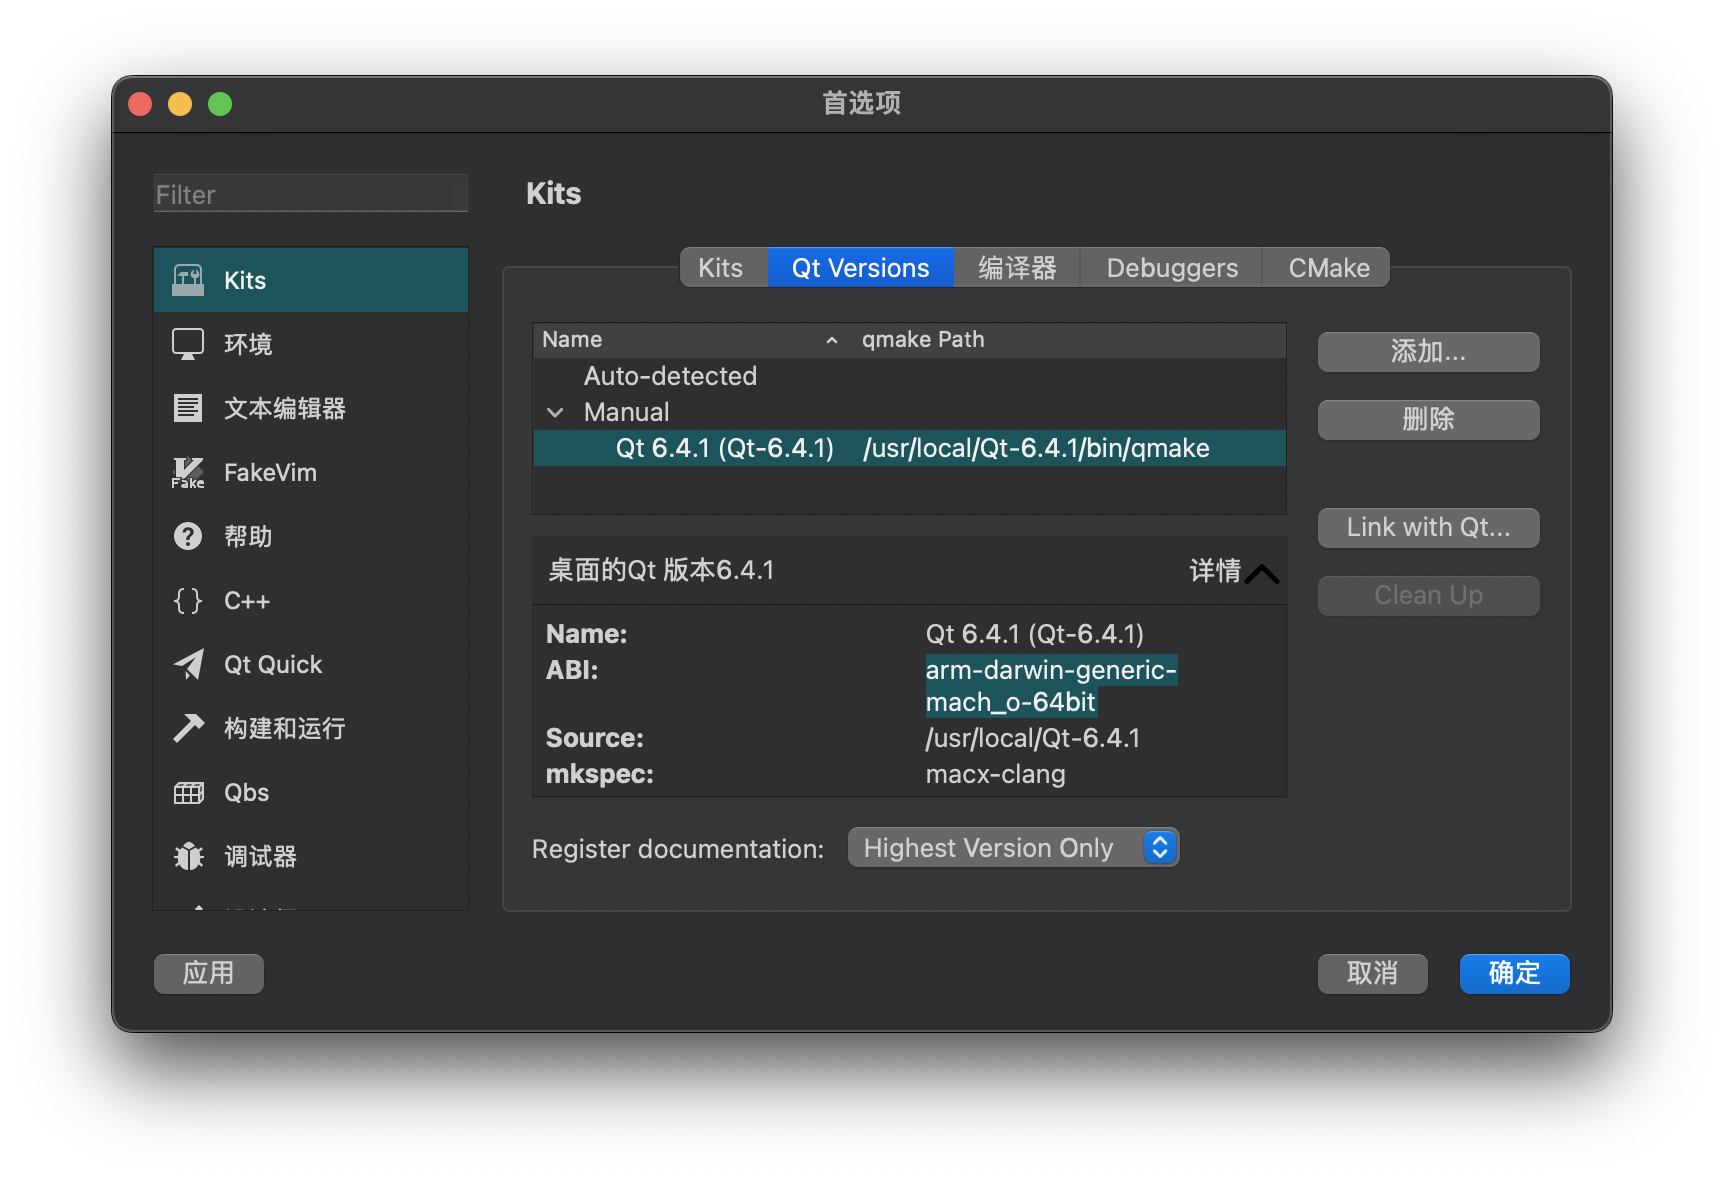Viewport: 1724px width, 1180px height.
Task: Switch to the Kits tab
Action: 724,268
